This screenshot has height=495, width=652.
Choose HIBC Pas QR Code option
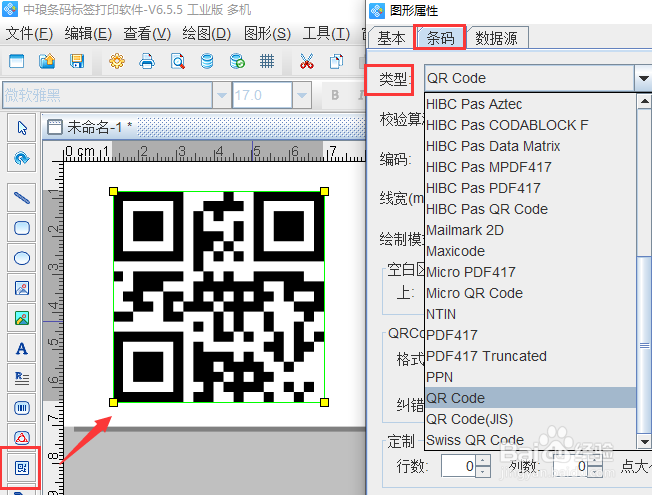531,209
